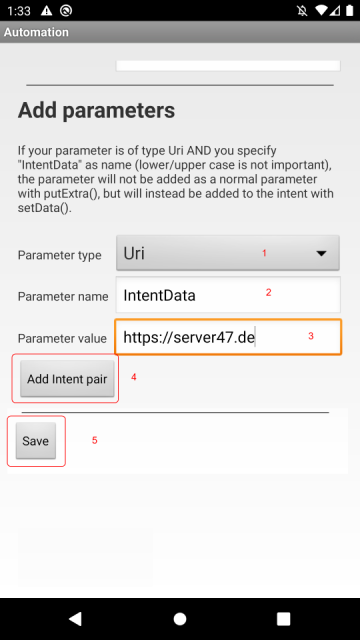Tap the clock showing 1:33

(19, 11)
